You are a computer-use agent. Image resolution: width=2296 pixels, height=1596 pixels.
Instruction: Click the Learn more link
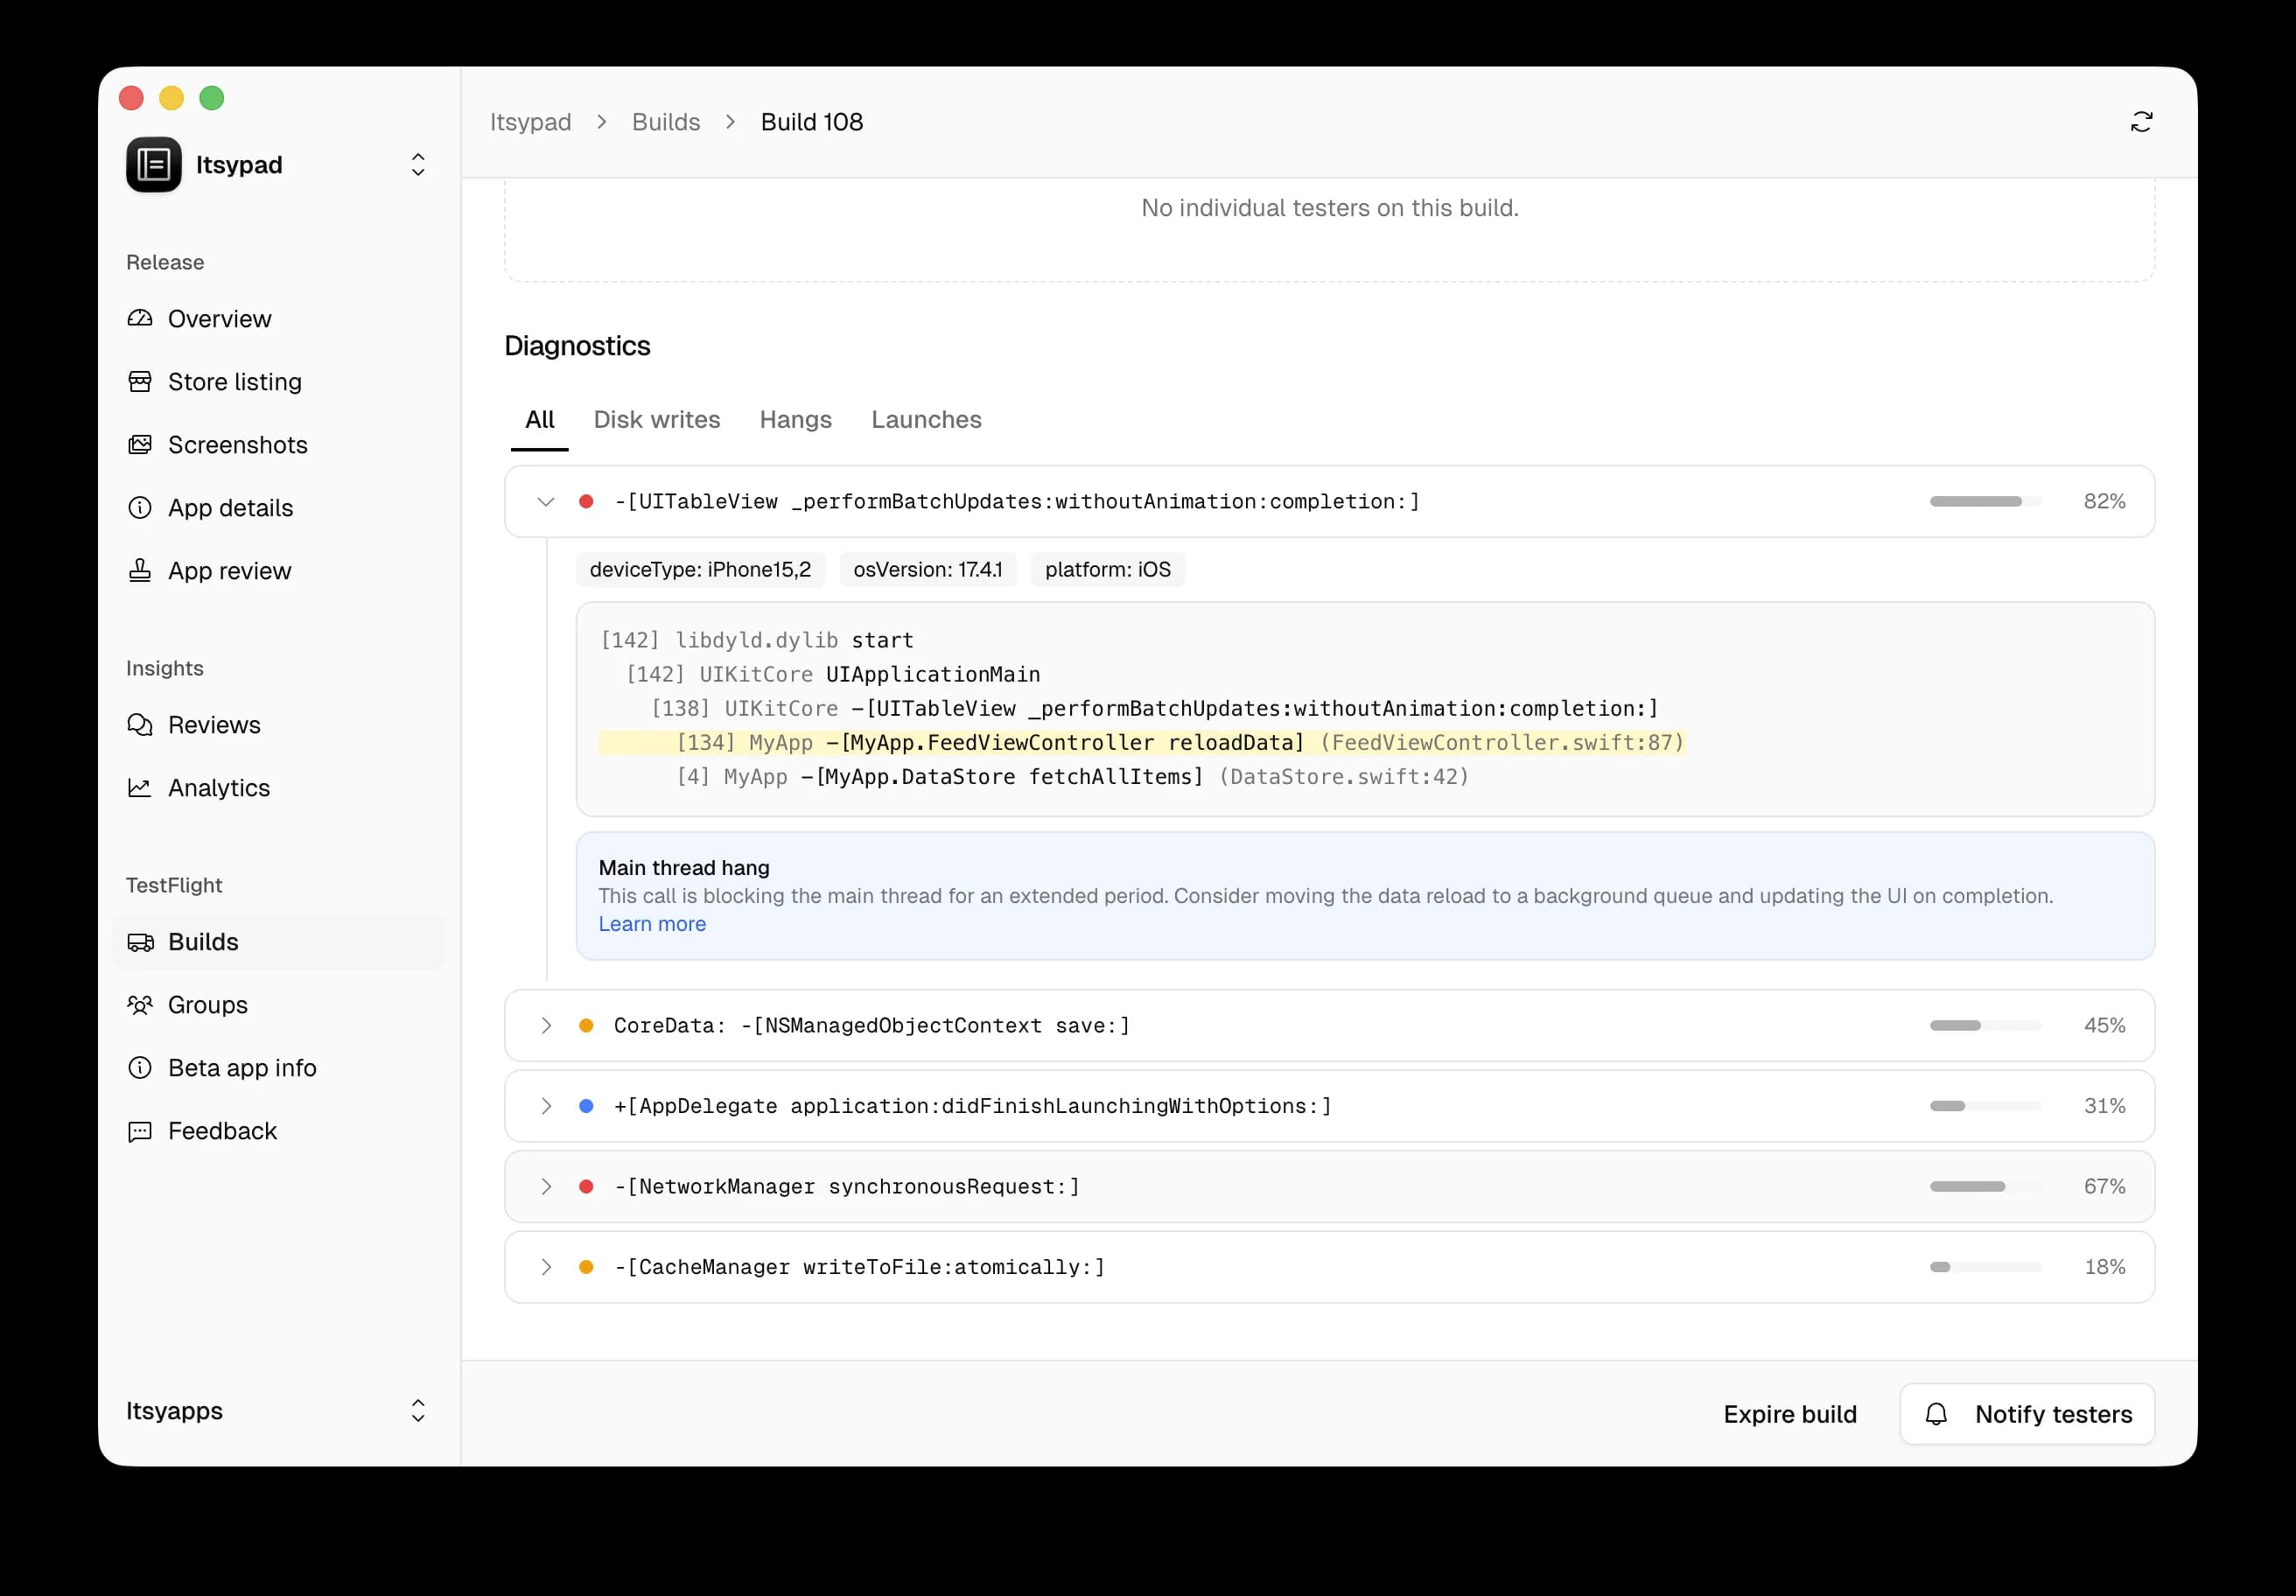coord(651,924)
